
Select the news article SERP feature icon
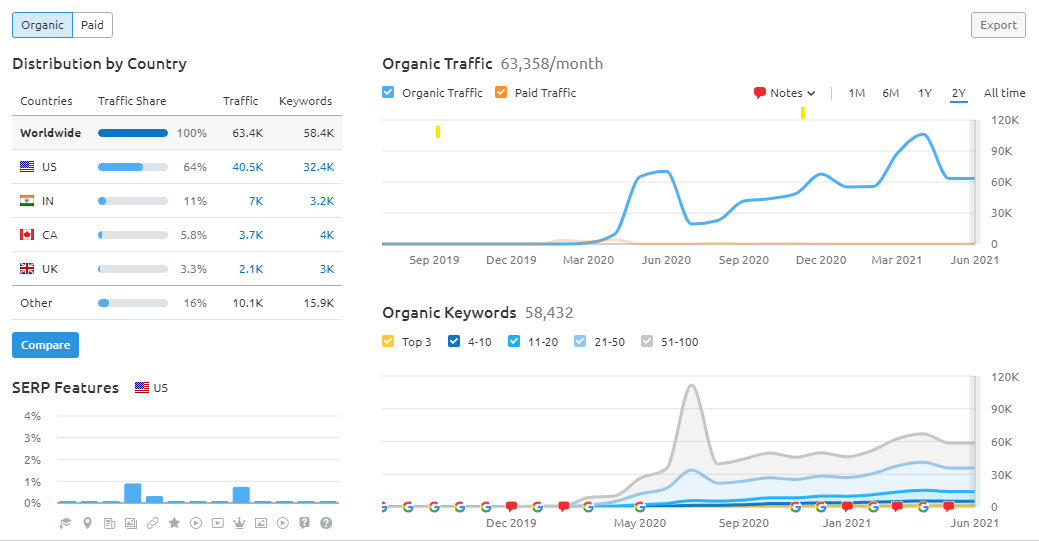(109, 523)
